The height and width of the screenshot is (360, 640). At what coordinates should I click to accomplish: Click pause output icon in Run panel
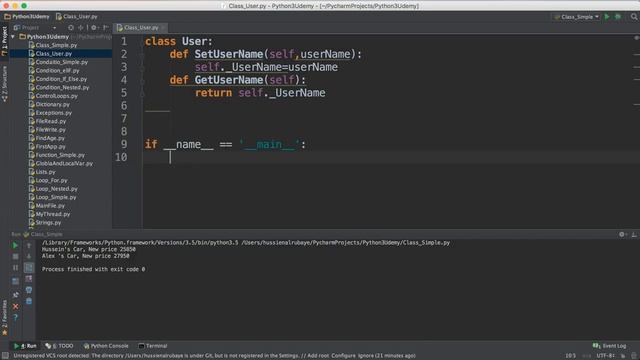(x=15, y=268)
